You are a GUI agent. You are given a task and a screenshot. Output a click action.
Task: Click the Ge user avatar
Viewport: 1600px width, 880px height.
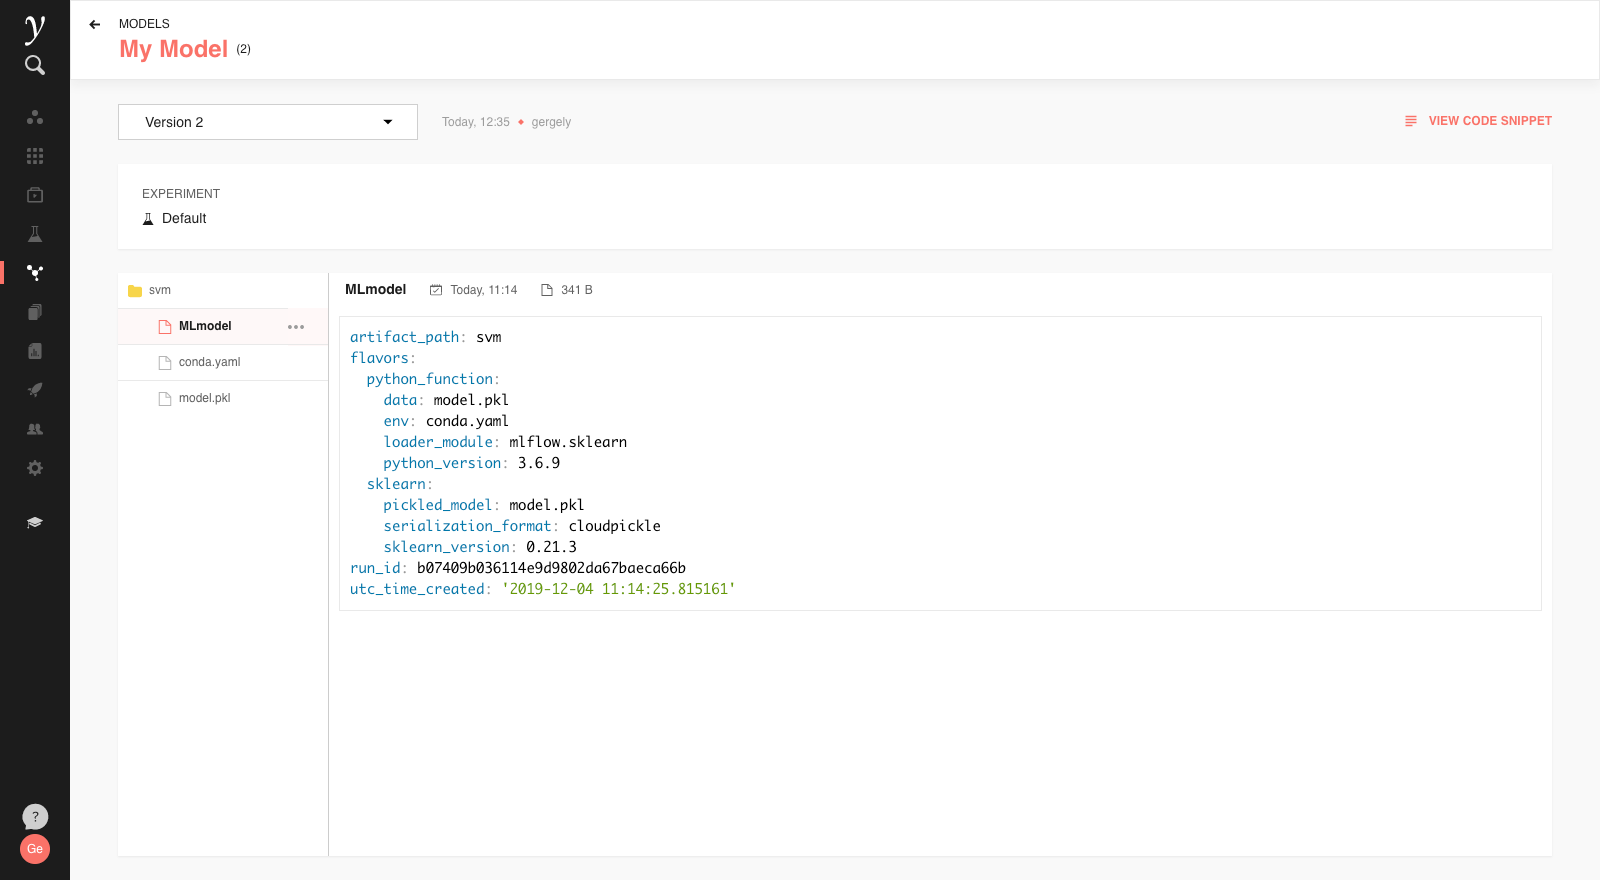[35, 849]
